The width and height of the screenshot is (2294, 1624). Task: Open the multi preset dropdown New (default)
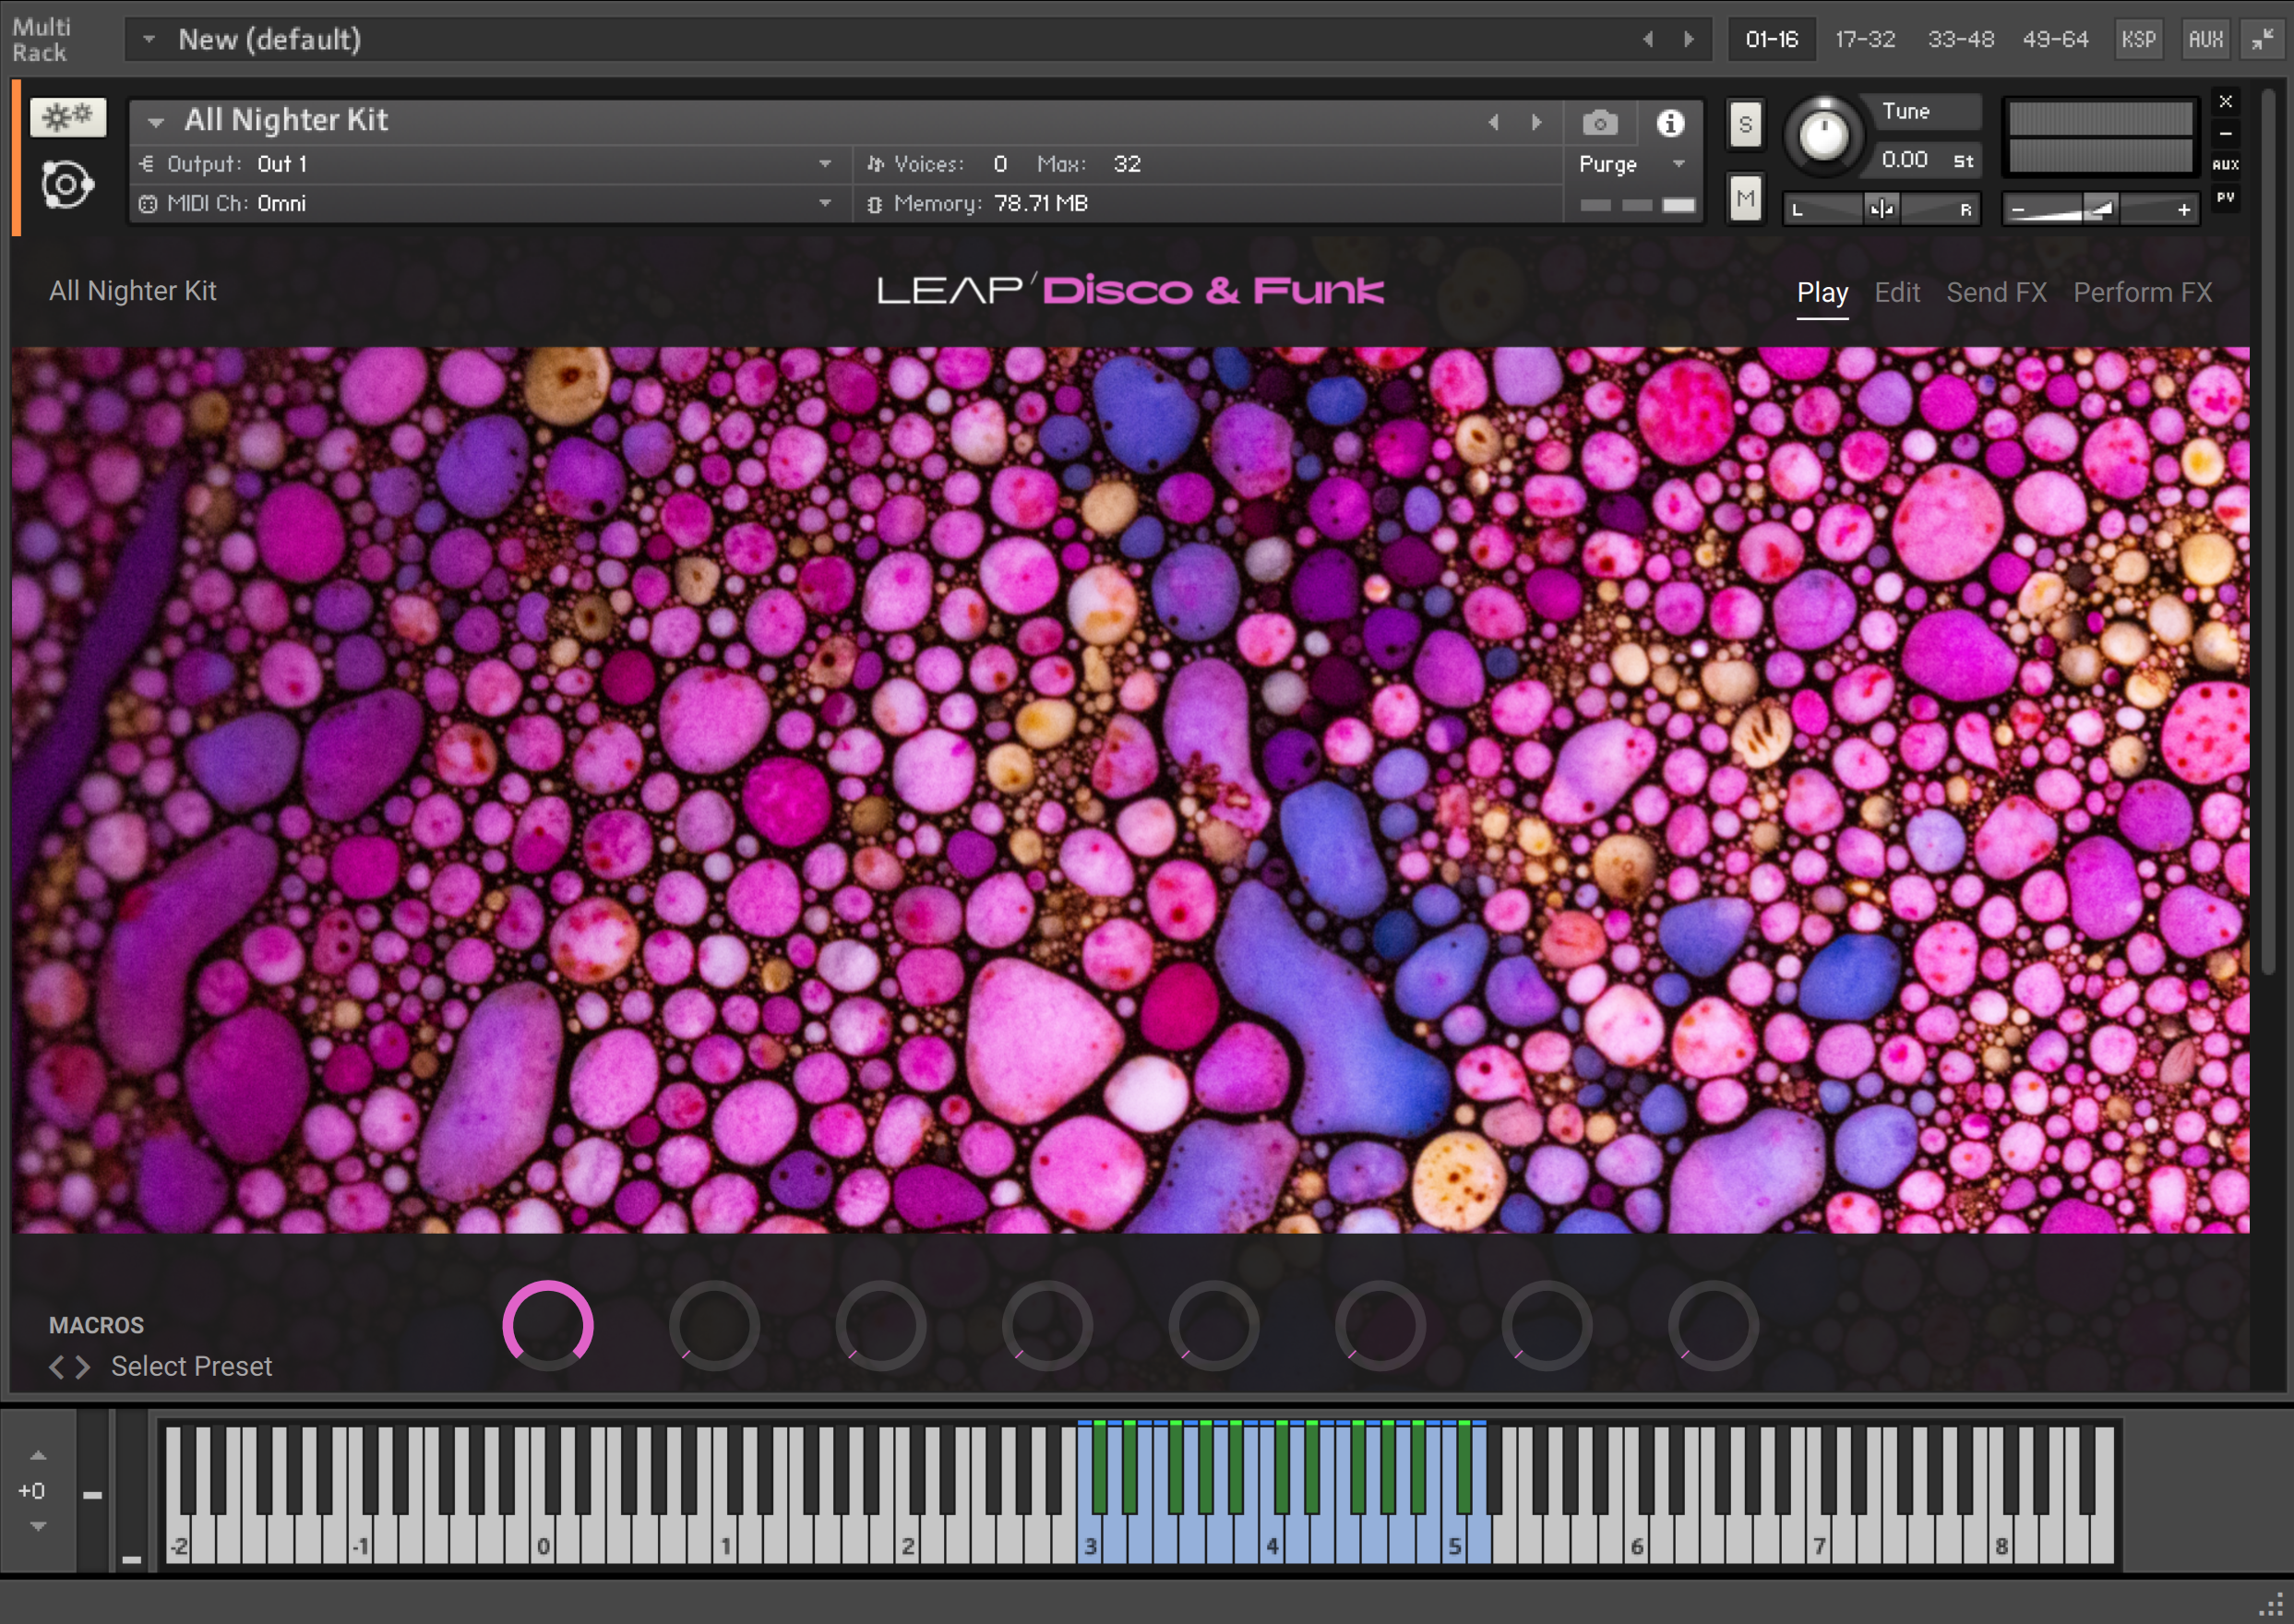(149, 39)
